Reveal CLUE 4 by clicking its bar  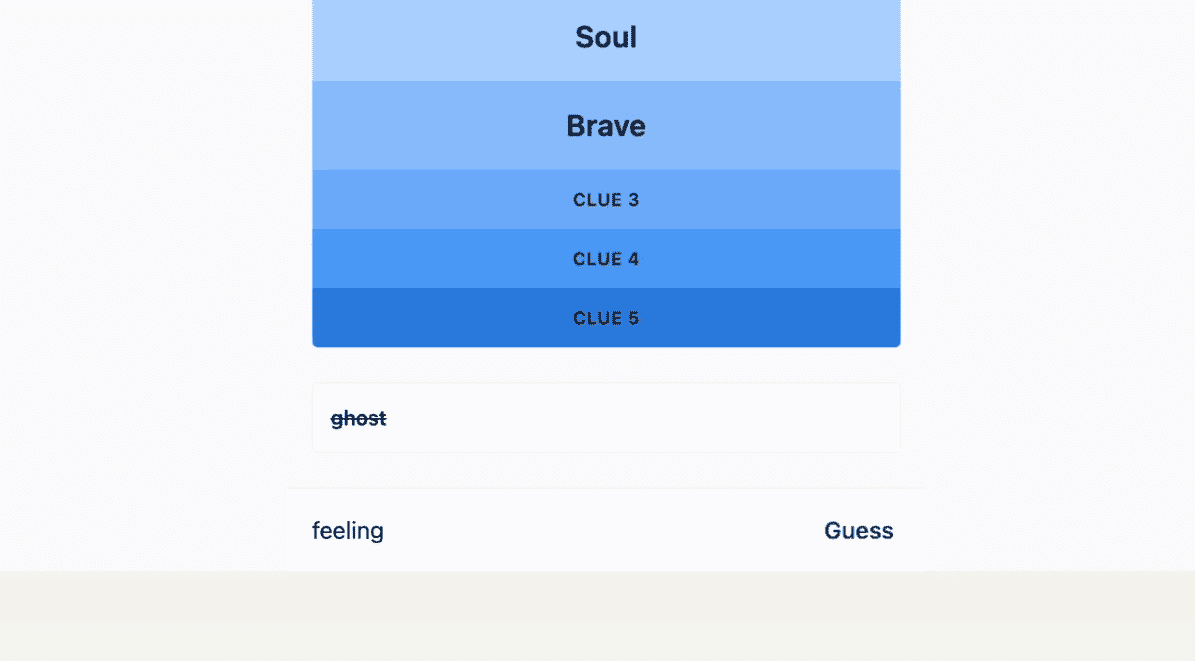606,258
